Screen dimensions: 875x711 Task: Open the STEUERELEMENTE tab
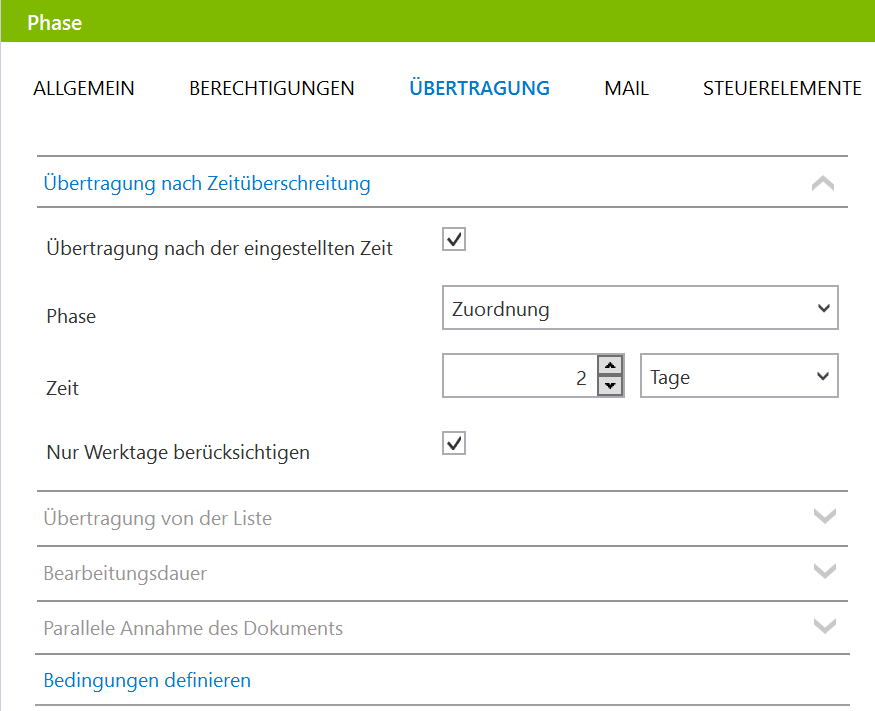(782, 88)
